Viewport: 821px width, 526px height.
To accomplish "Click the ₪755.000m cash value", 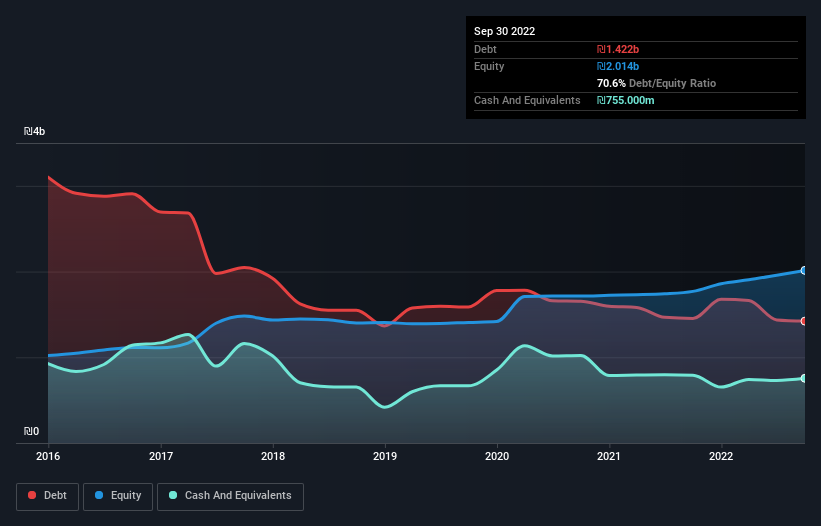I will (626, 100).
